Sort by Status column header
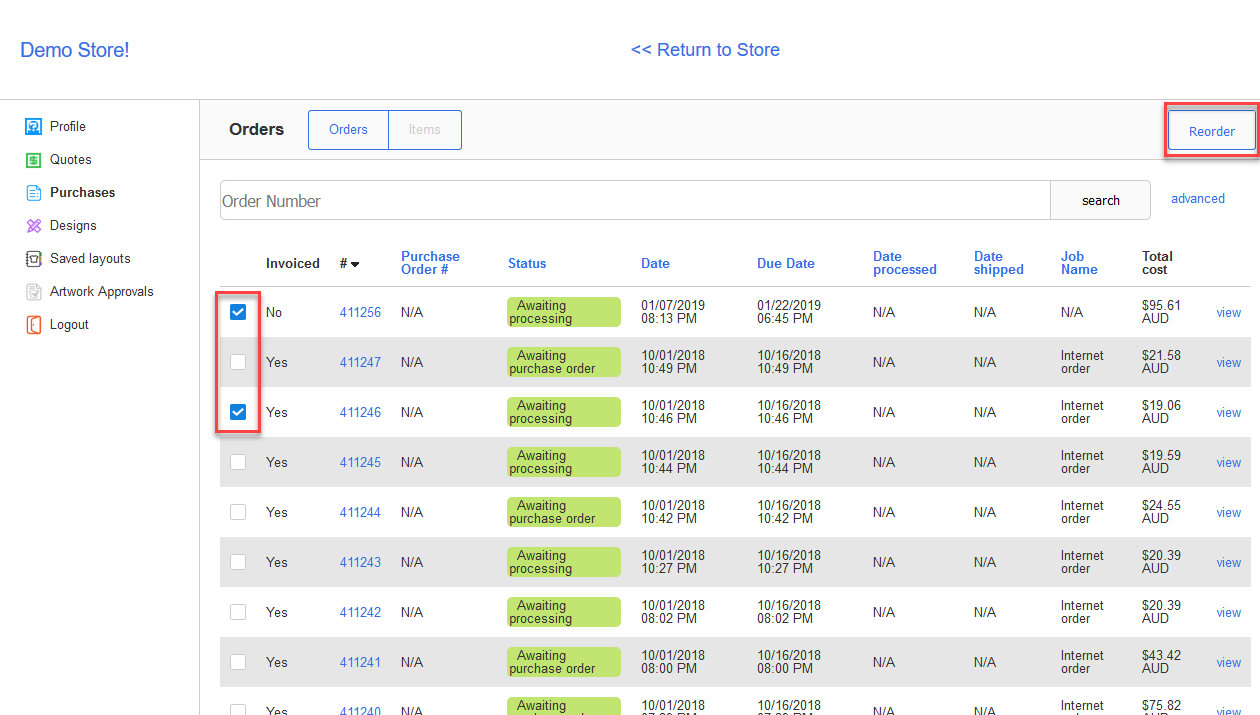Image resolution: width=1260 pixels, height=715 pixels. pos(527,263)
